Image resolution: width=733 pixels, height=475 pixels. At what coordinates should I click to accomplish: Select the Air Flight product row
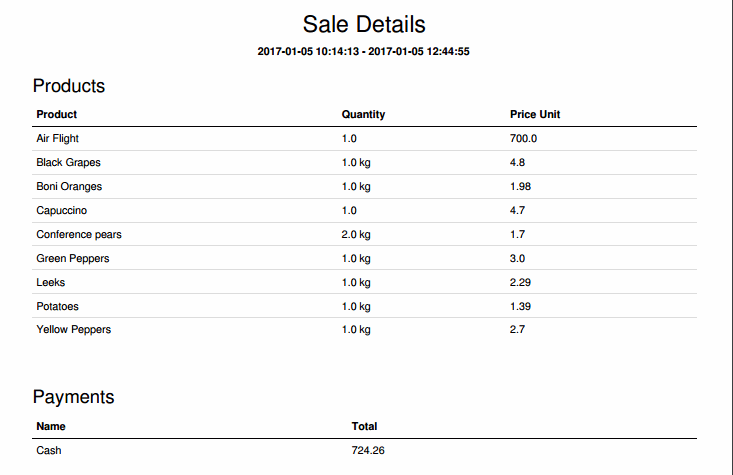click(x=364, y=139)
